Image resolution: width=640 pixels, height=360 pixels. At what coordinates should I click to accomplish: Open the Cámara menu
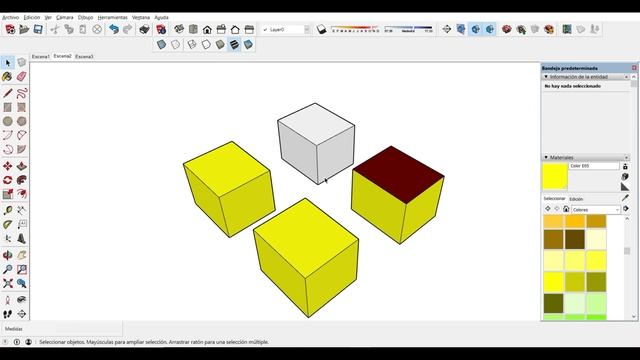[x=64, y=18]
